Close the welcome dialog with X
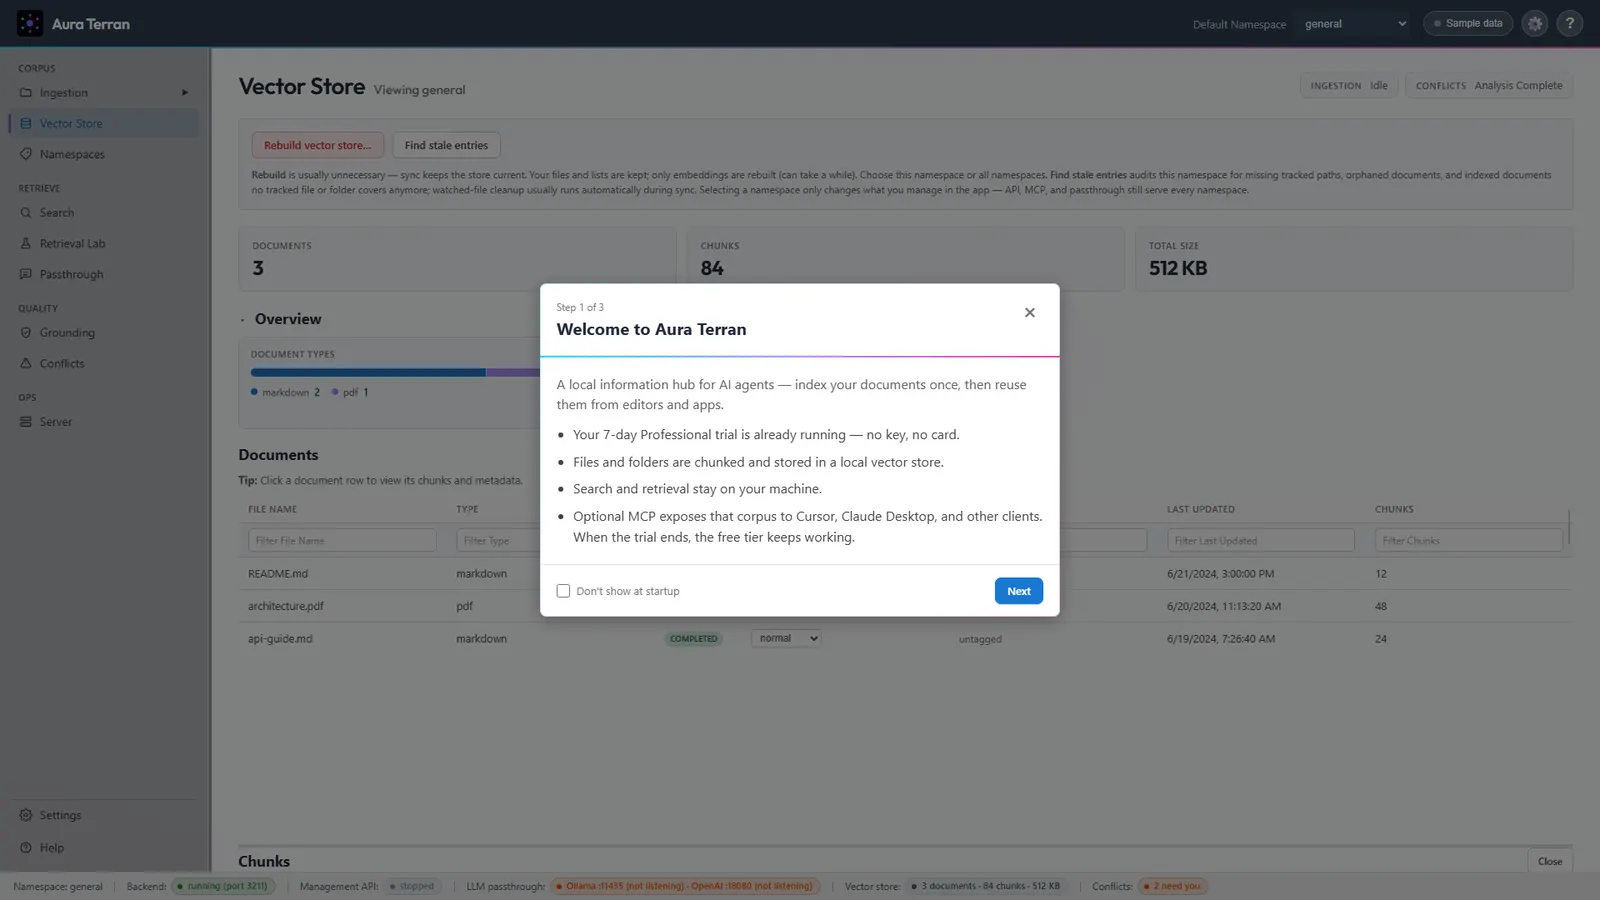Viewport: 1600px width, 900px height. point(1030,313)
